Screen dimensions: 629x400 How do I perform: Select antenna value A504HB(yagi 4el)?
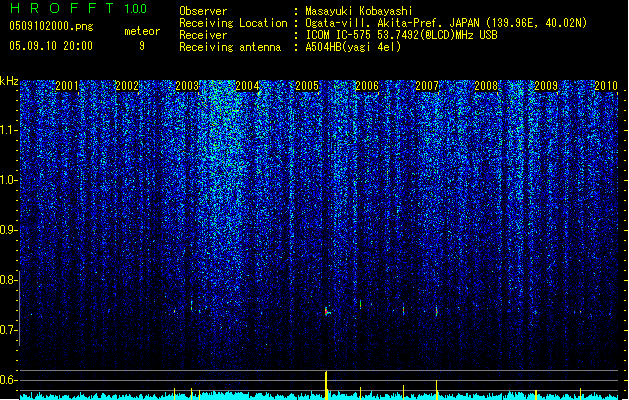pos(353,47)
